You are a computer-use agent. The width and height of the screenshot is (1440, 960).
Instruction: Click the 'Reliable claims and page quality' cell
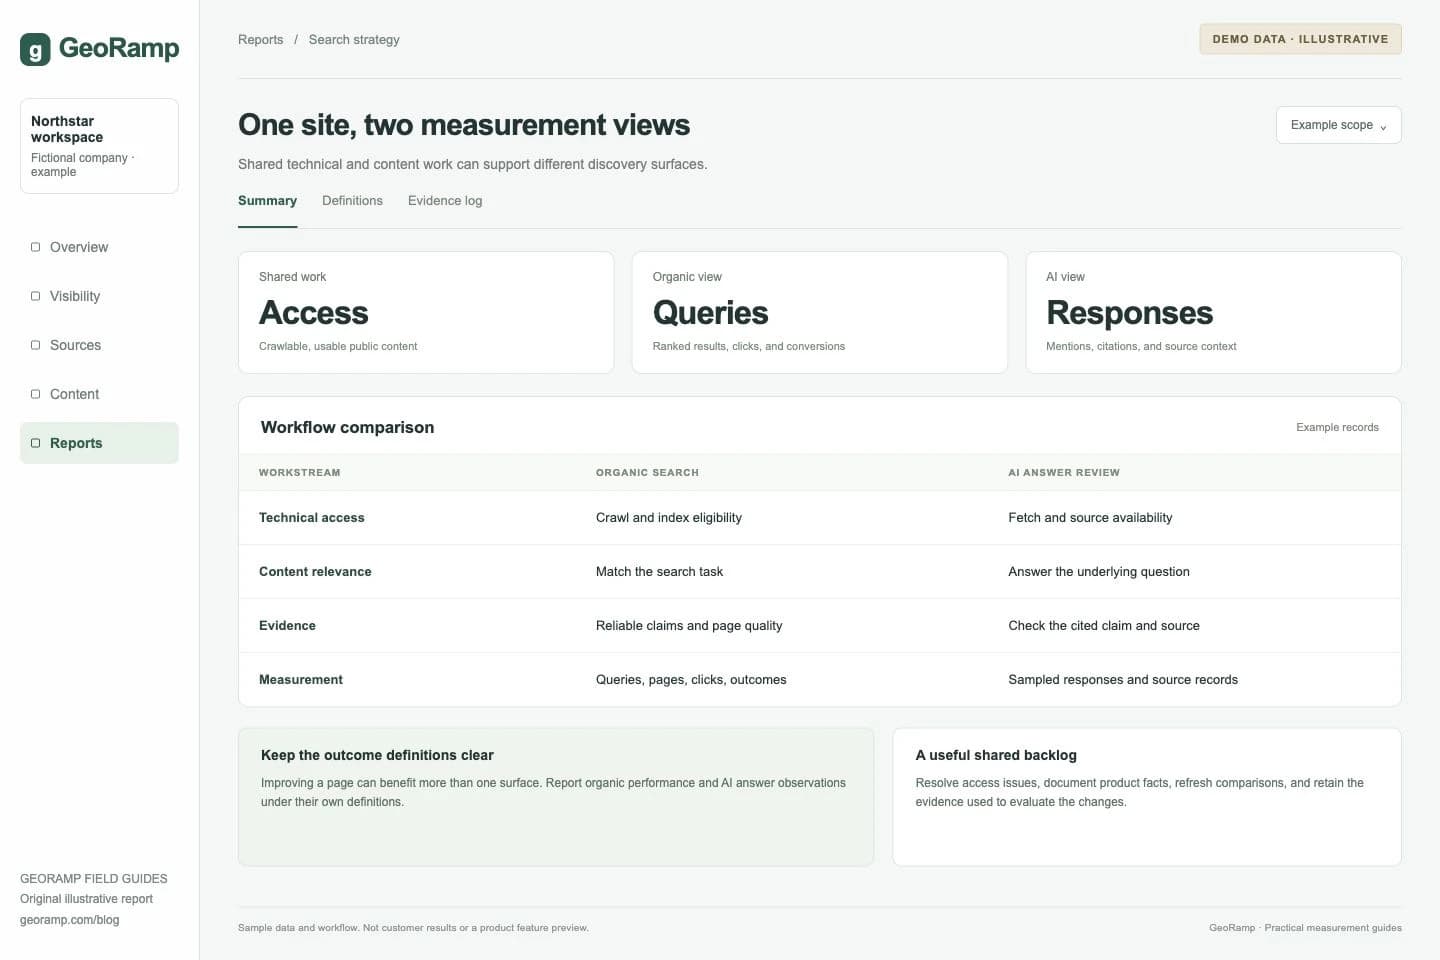pos(689,626)
